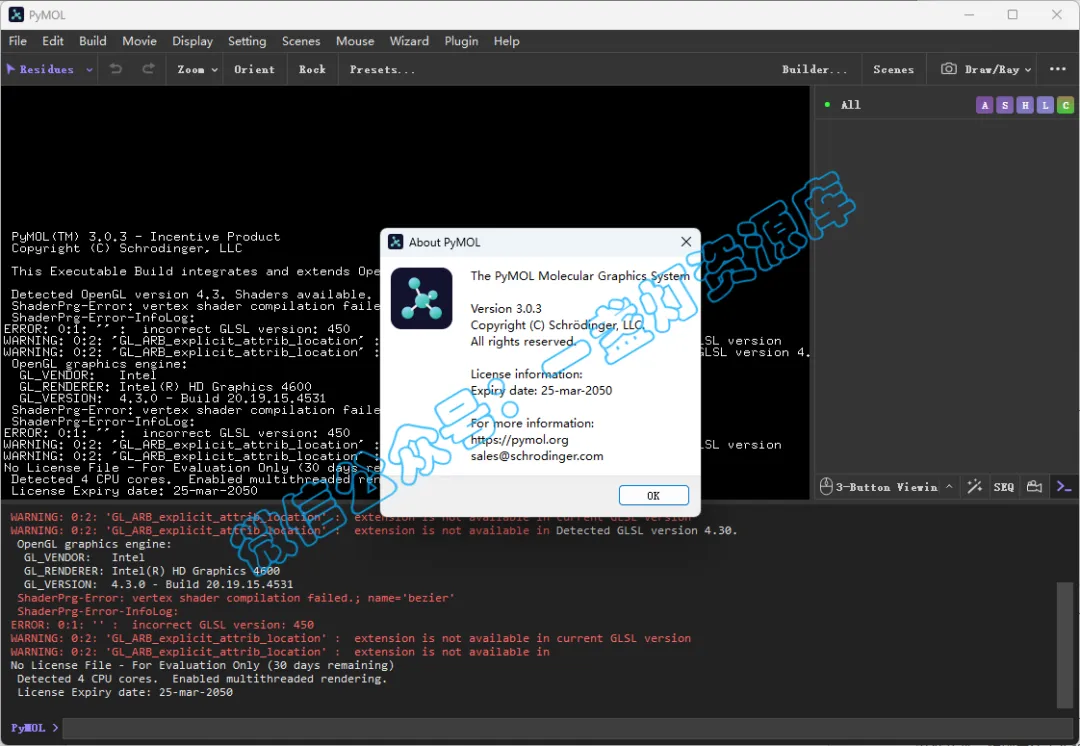Image resolution: width=1080 pixels, height=746 pixels.
Task: Open the Presets... menu
Action: (382, 70)
